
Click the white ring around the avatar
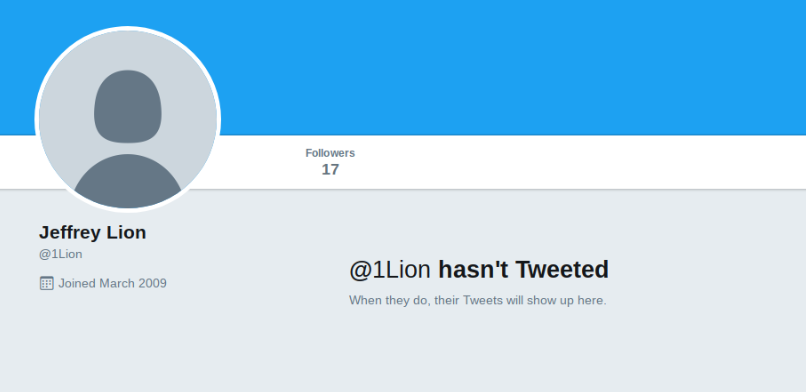tap(127, 28)
